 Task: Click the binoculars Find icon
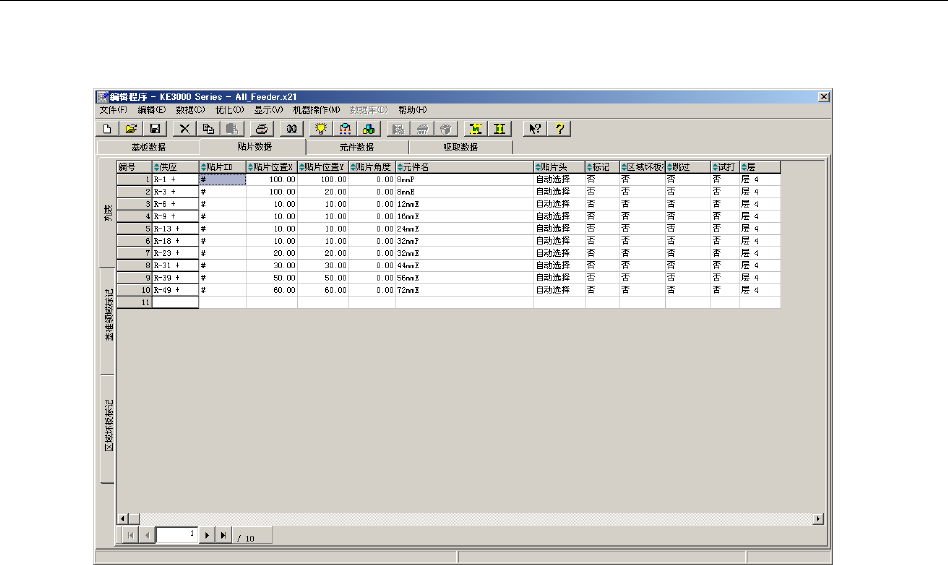tap(291, 129)
